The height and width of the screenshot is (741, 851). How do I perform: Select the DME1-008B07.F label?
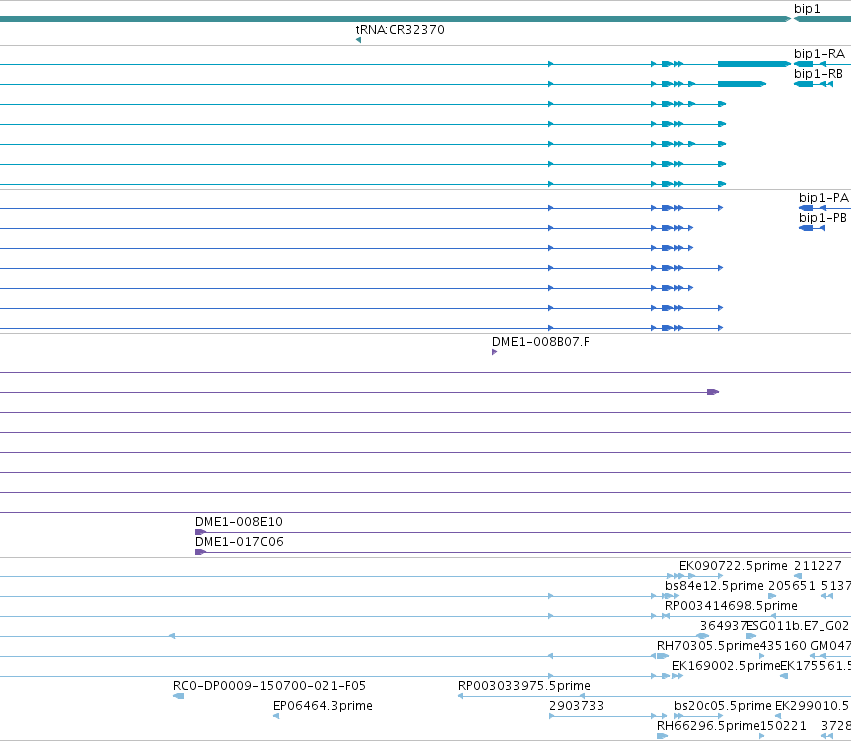point(541,342)
